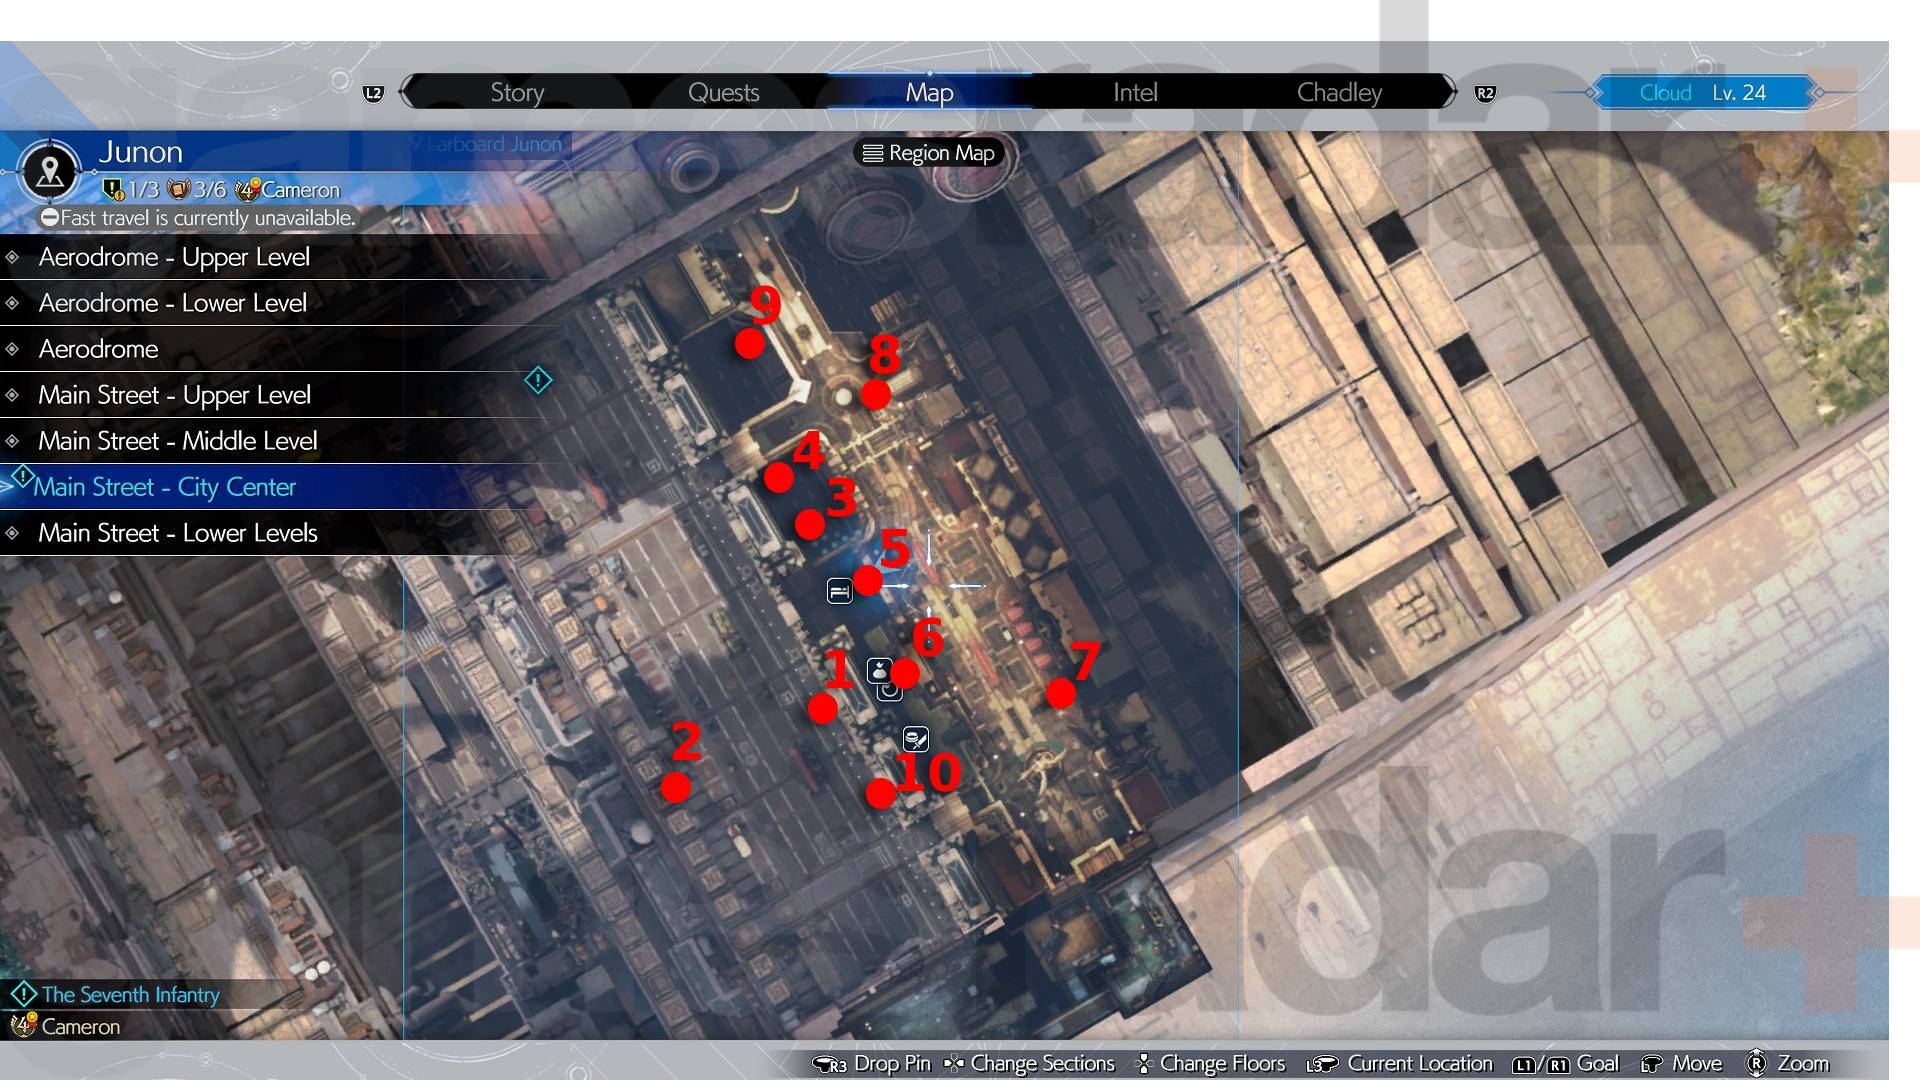
Task: Click the badge icon beside bottom Cameron
Action: [x=22, y=1026]
